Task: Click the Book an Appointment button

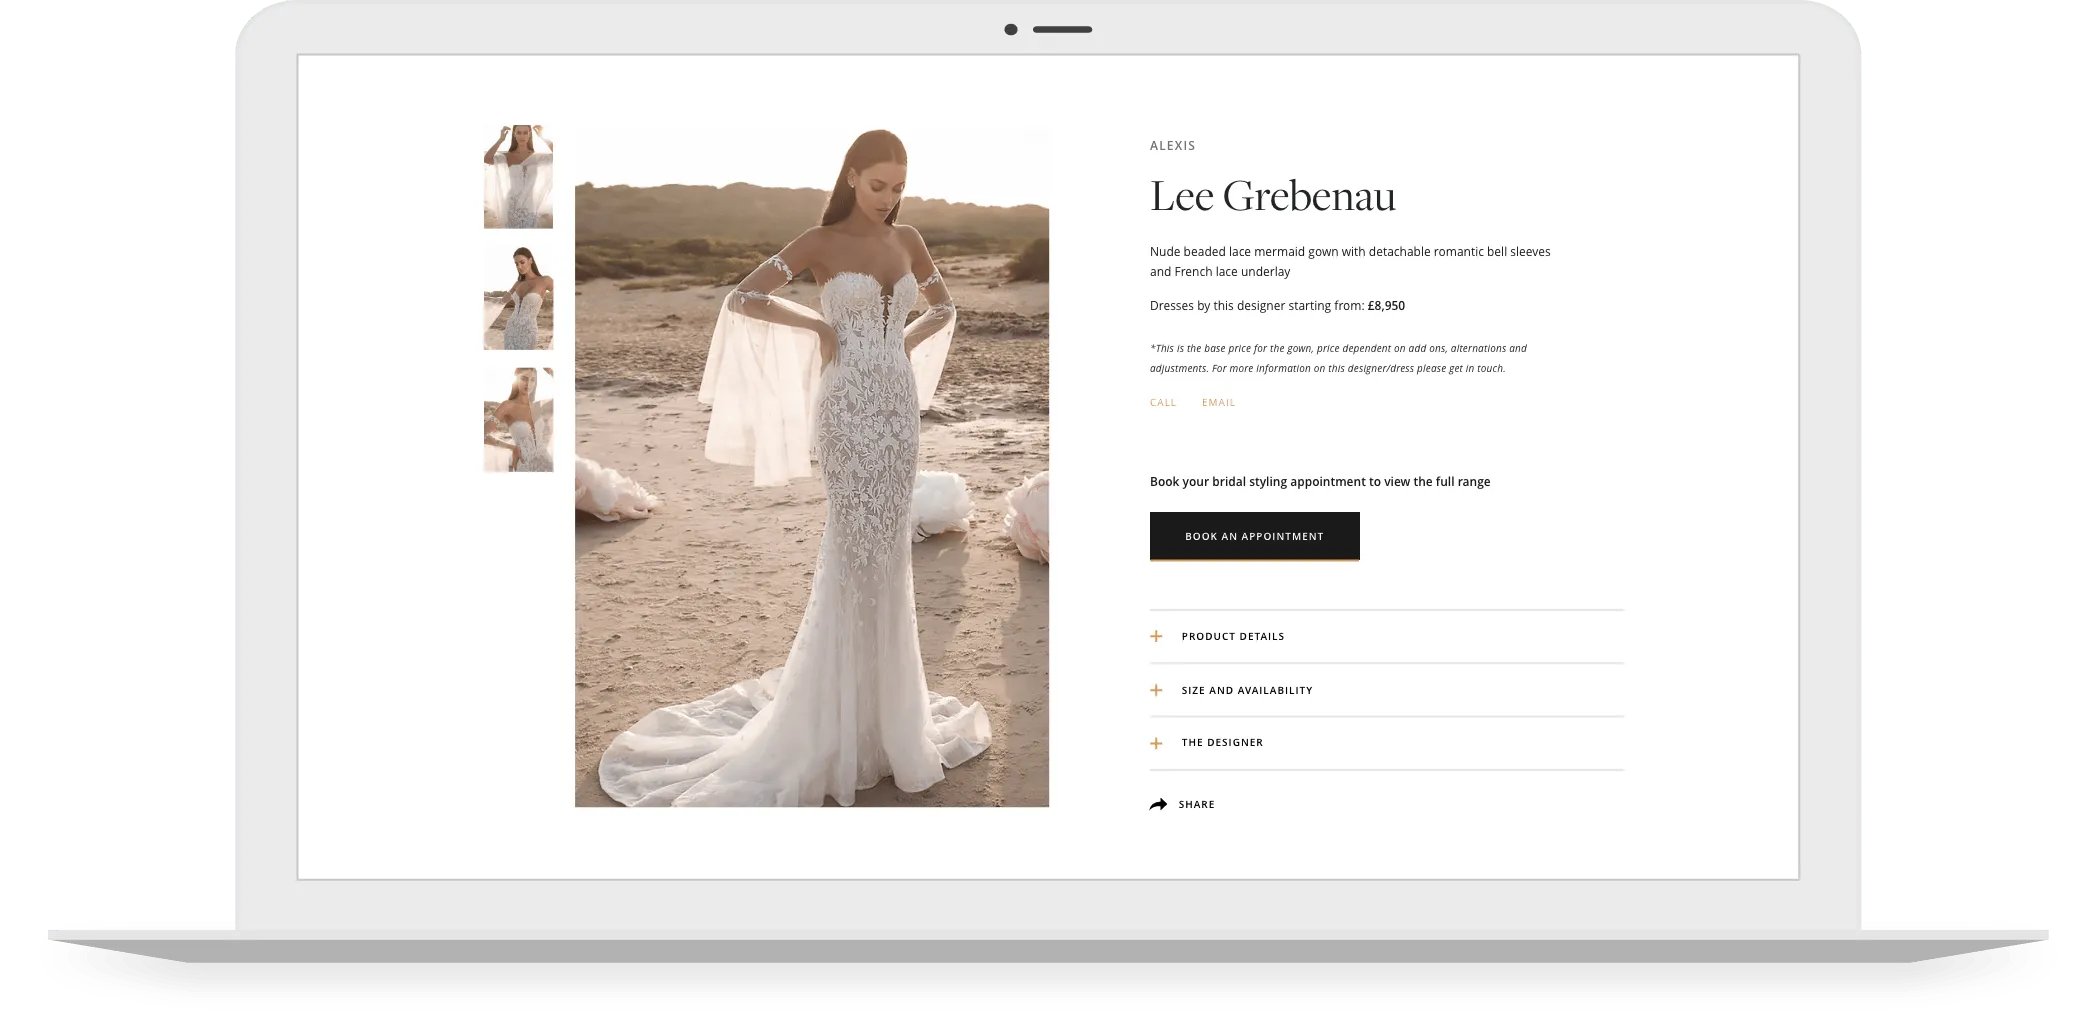Action: (x=1254, y=536)
